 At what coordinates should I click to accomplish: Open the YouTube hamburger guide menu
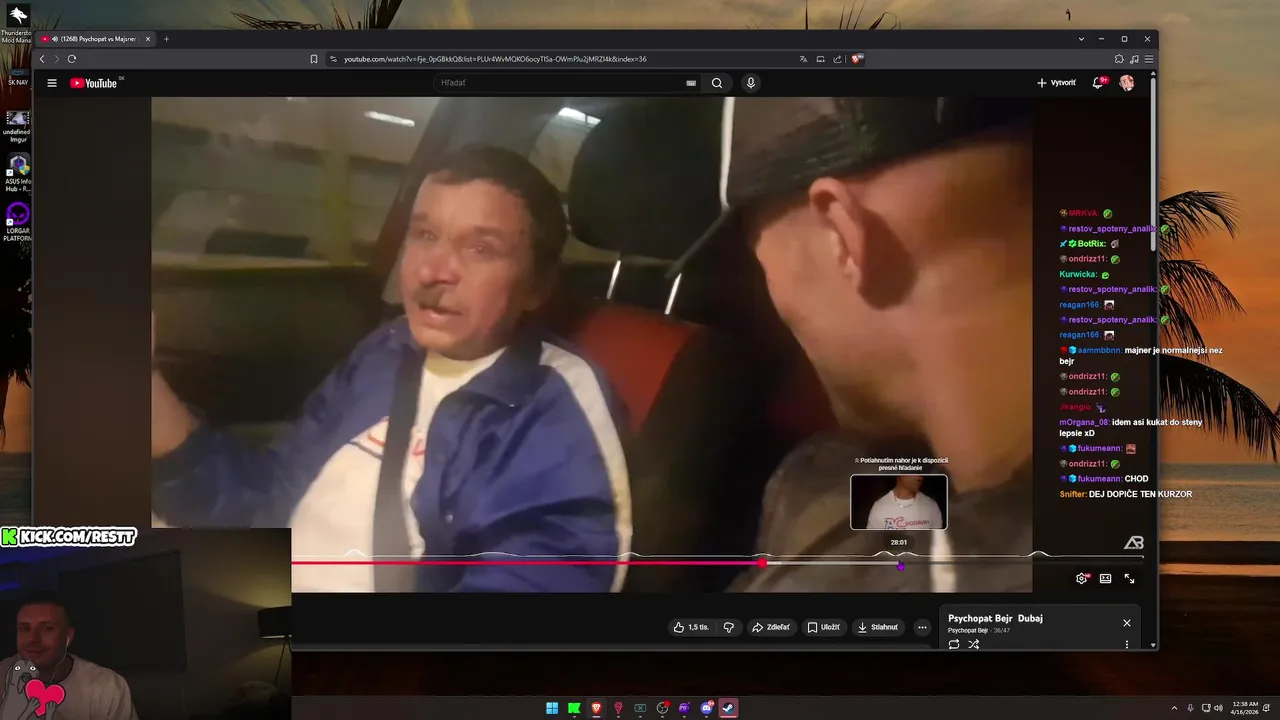[52, 83]
